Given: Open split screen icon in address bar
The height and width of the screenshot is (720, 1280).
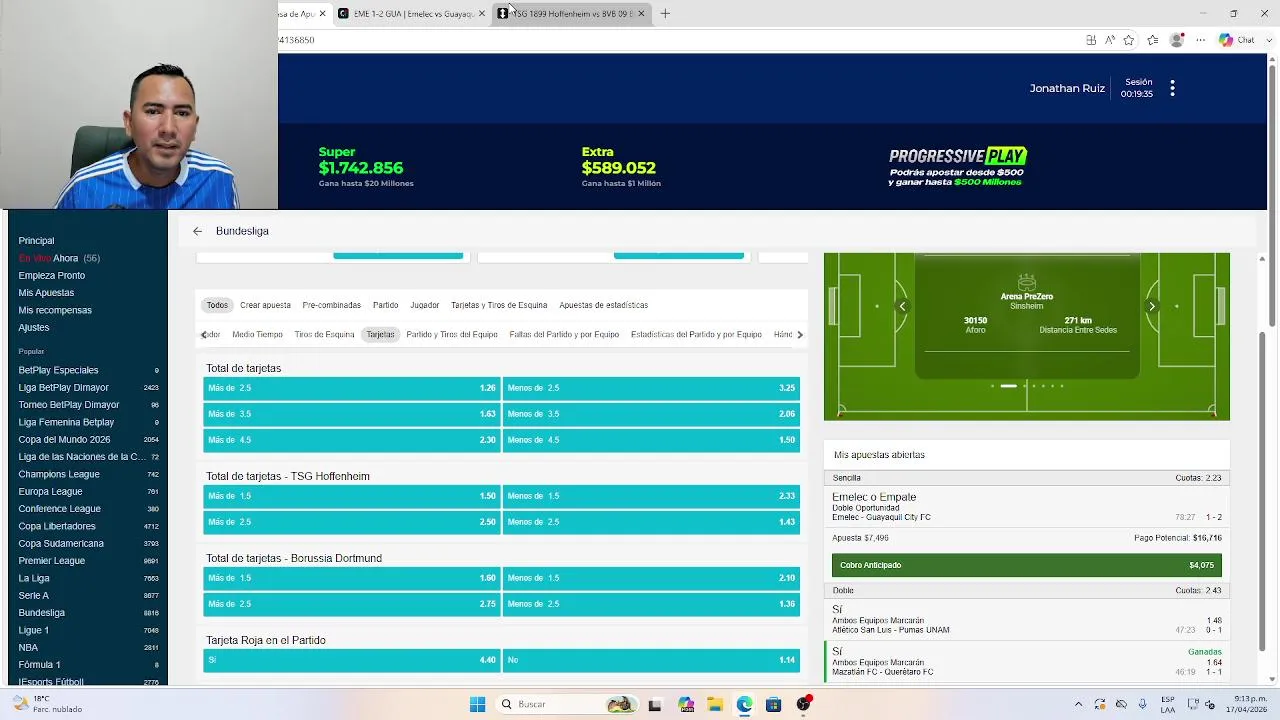Looking at the screenshot, I should 1091,40.
